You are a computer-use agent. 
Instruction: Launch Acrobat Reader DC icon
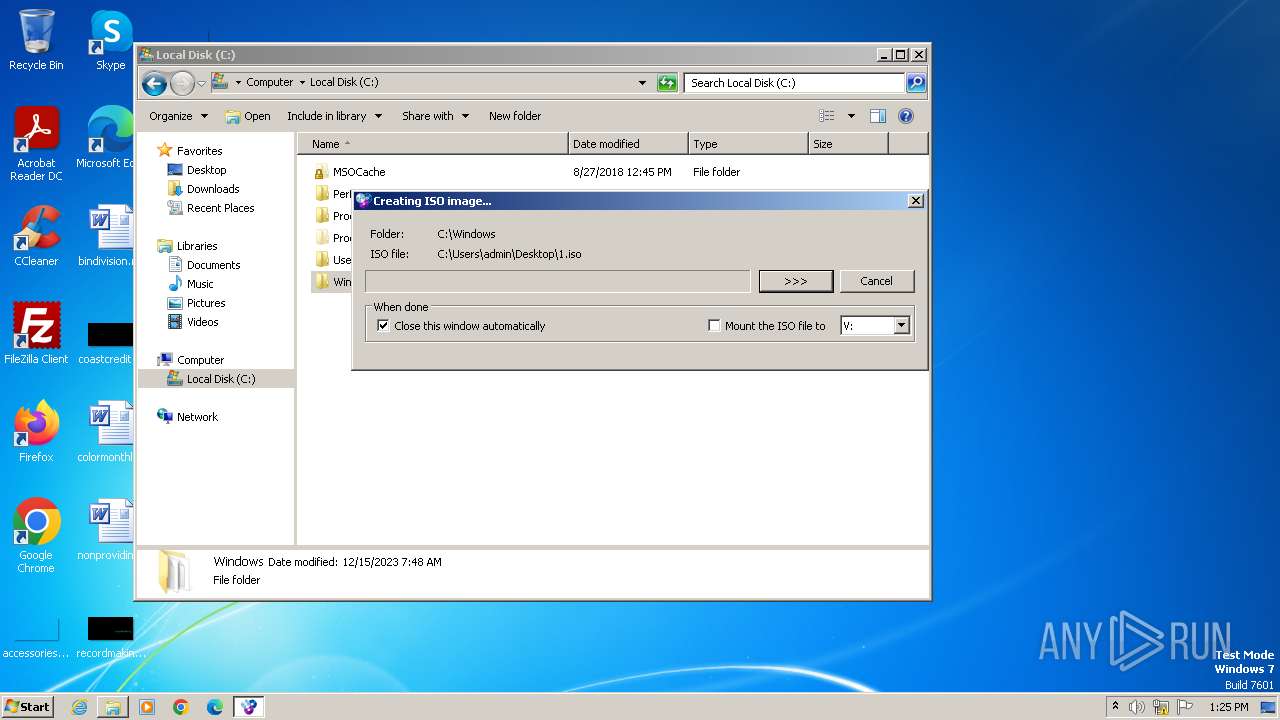pyautogui.click(x=36, y=144)
